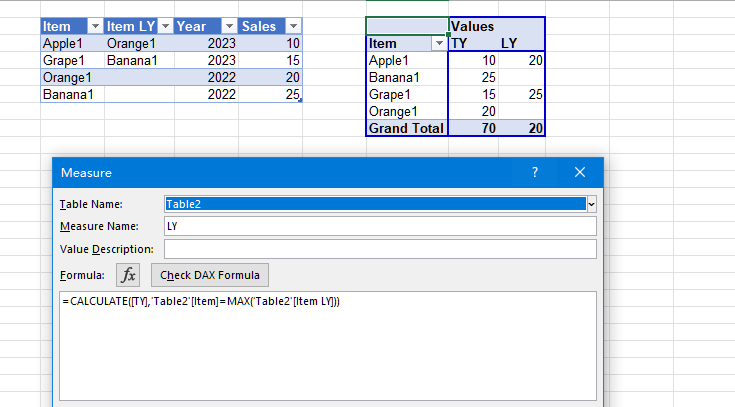Select the Orange1 cell in the source Item column
Screen dimensions: 735x407
click(73, 77)
